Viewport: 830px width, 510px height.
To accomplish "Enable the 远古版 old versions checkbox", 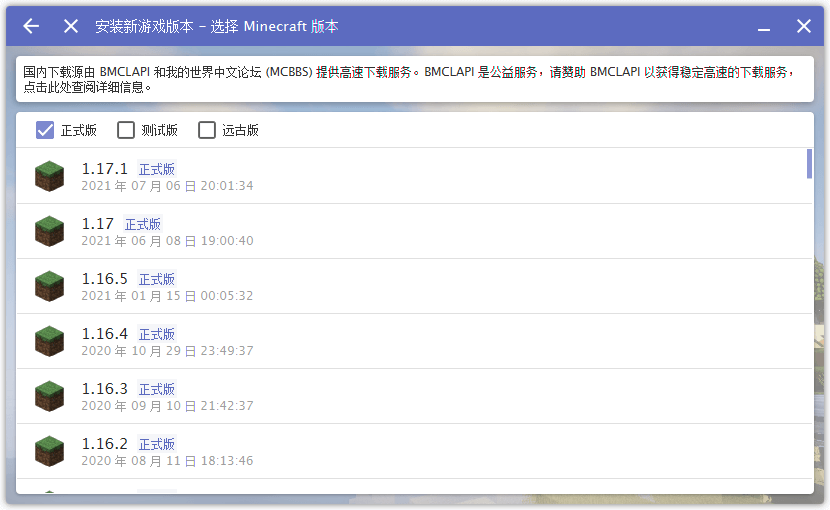I will pos(206,130).
